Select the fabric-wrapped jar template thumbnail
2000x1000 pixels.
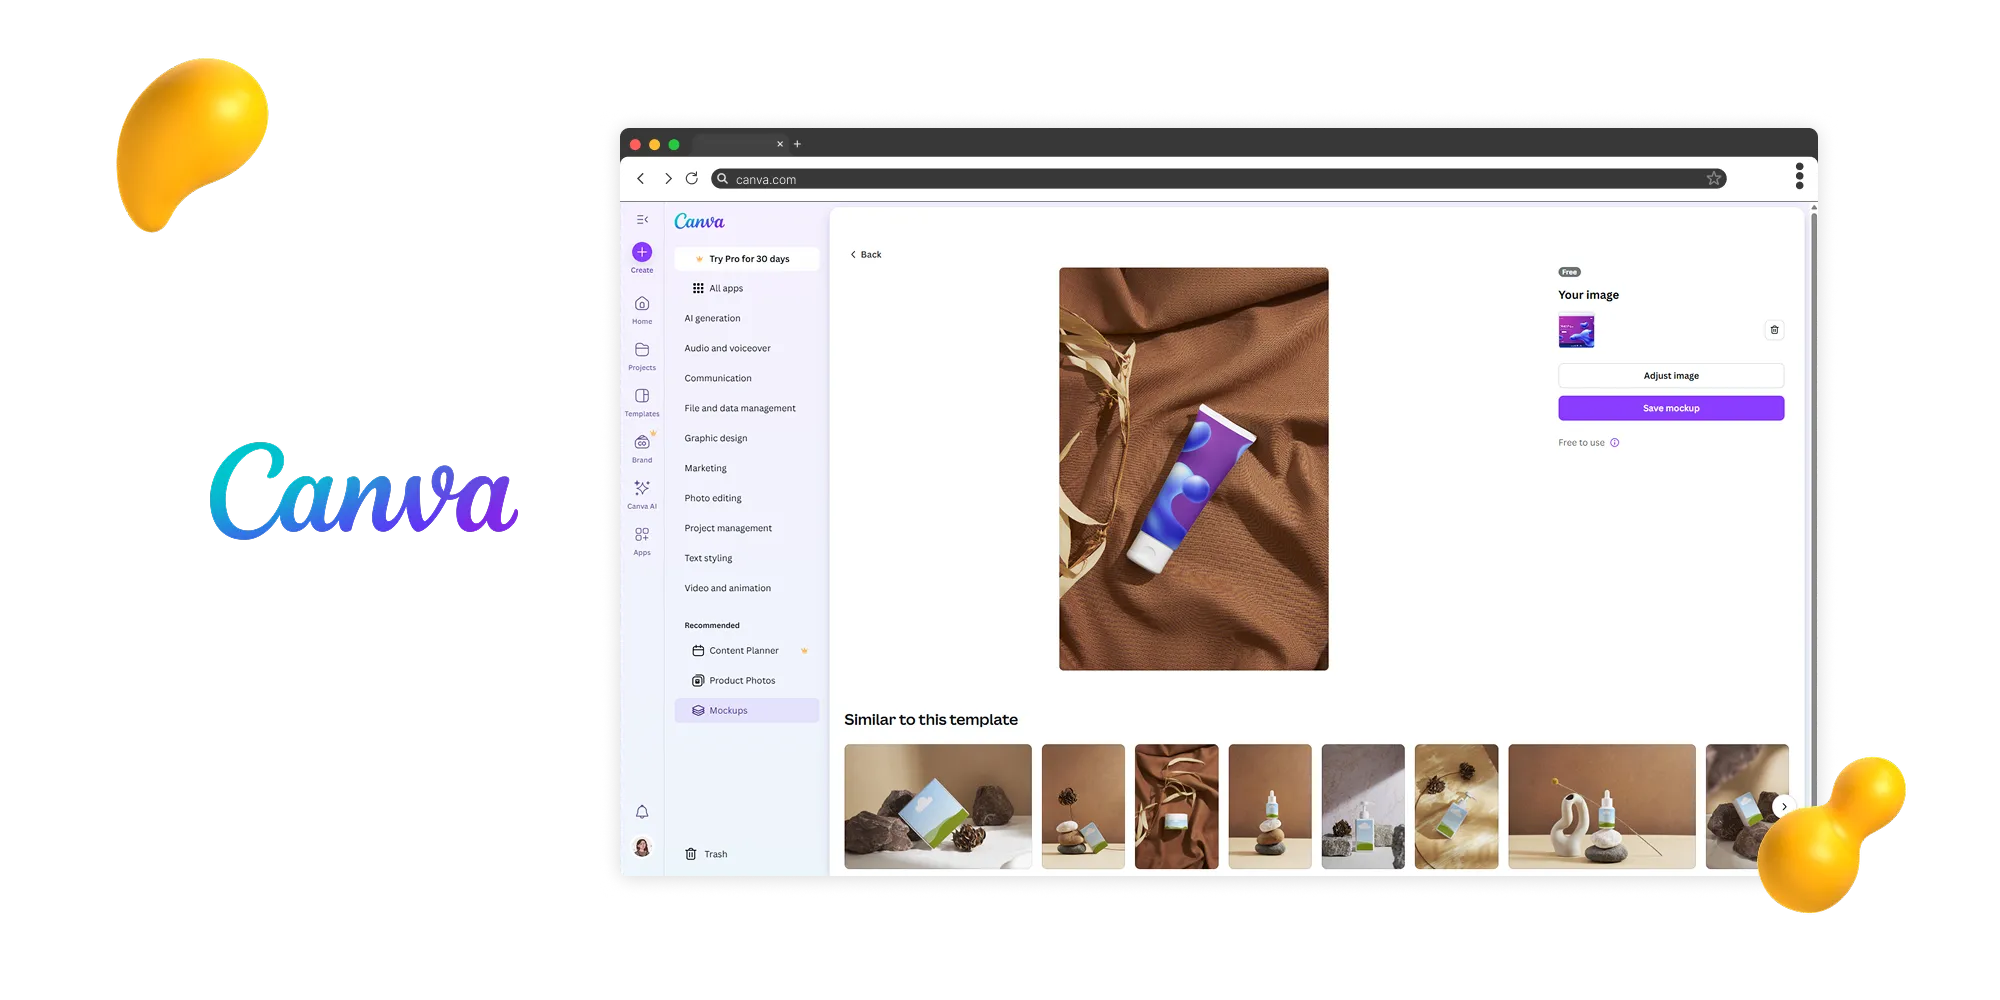pos(1177,806)
